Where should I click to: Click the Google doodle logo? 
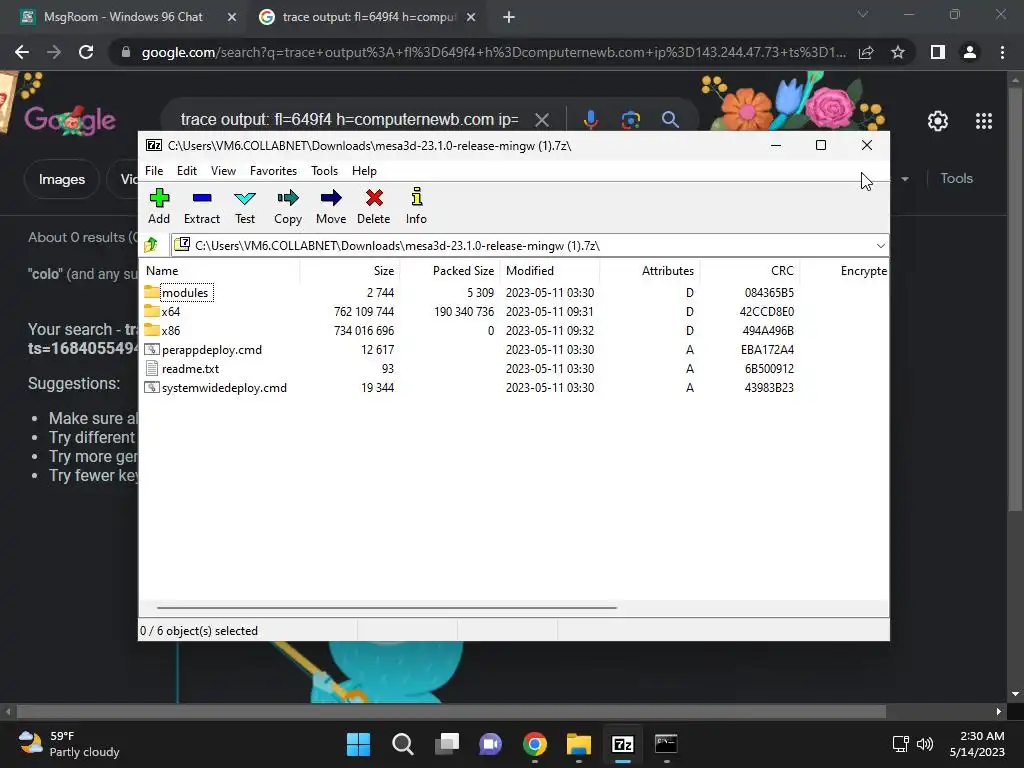coord(70,120)
